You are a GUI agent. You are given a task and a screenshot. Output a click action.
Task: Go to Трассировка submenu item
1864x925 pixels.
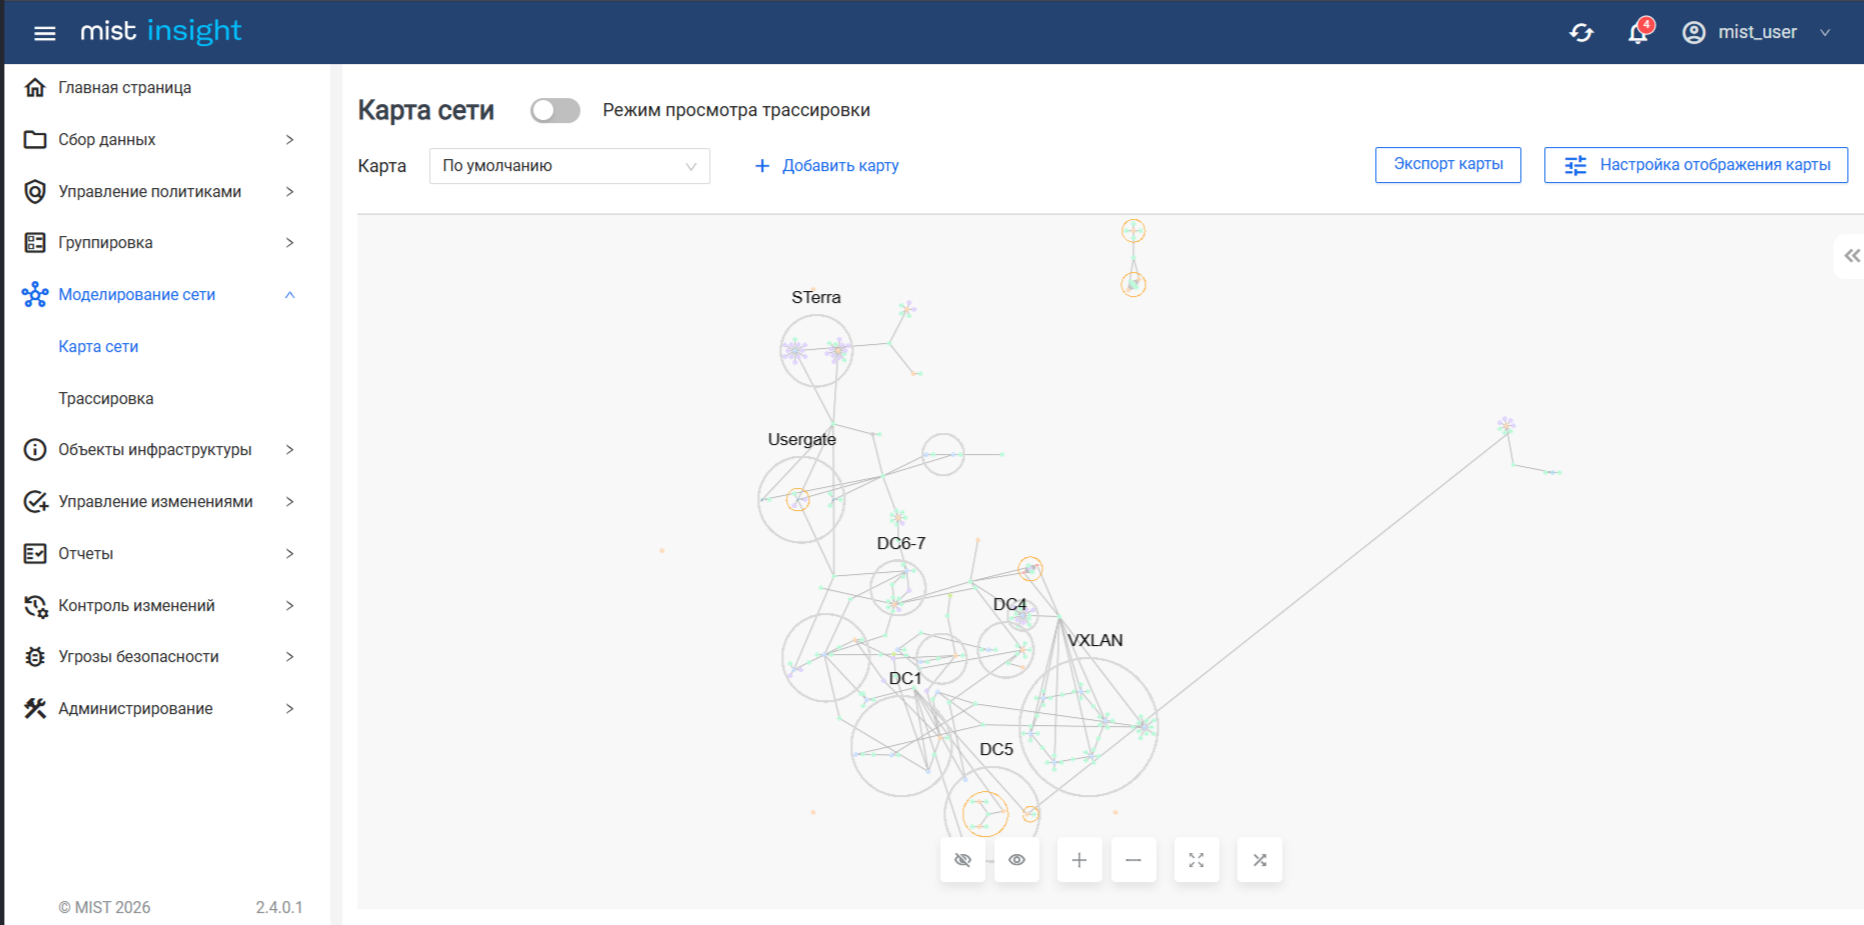tap(106, 398)
